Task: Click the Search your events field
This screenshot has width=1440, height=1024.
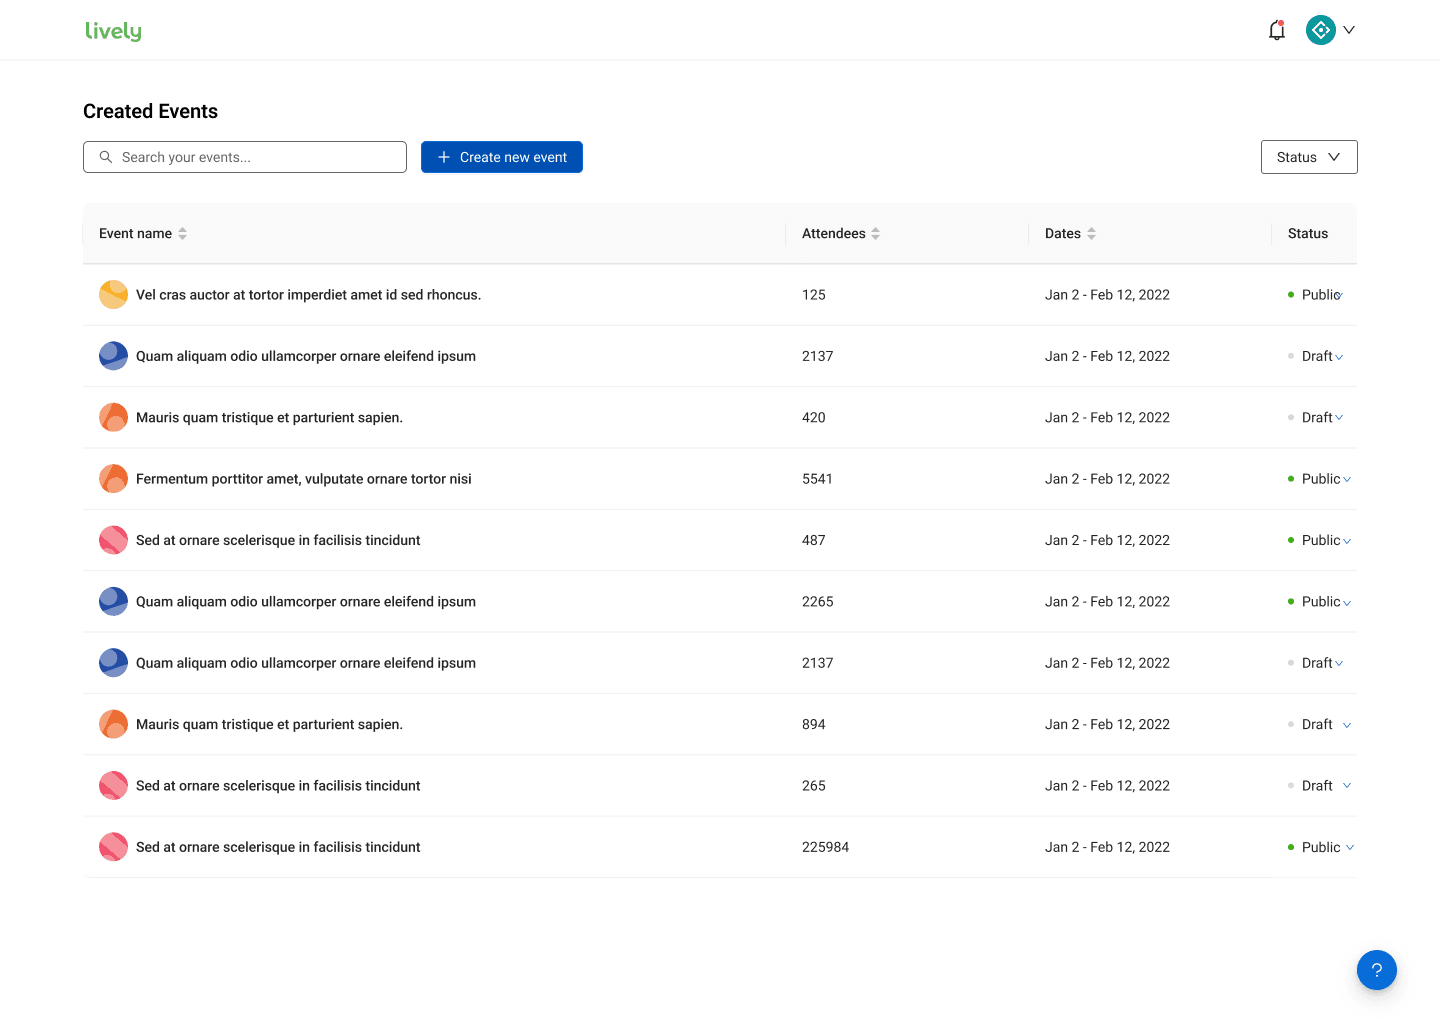Action: [244, 157]
